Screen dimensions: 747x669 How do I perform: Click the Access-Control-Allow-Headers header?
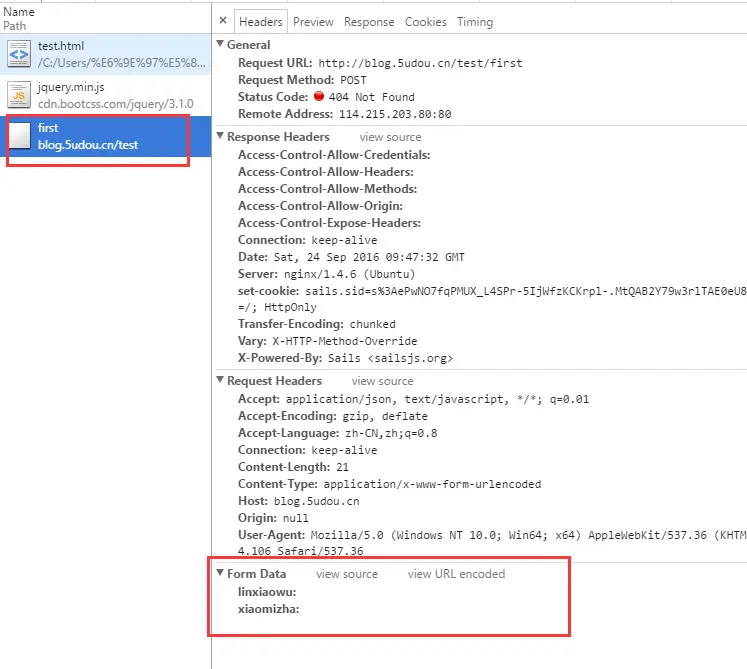coord(326,172)
